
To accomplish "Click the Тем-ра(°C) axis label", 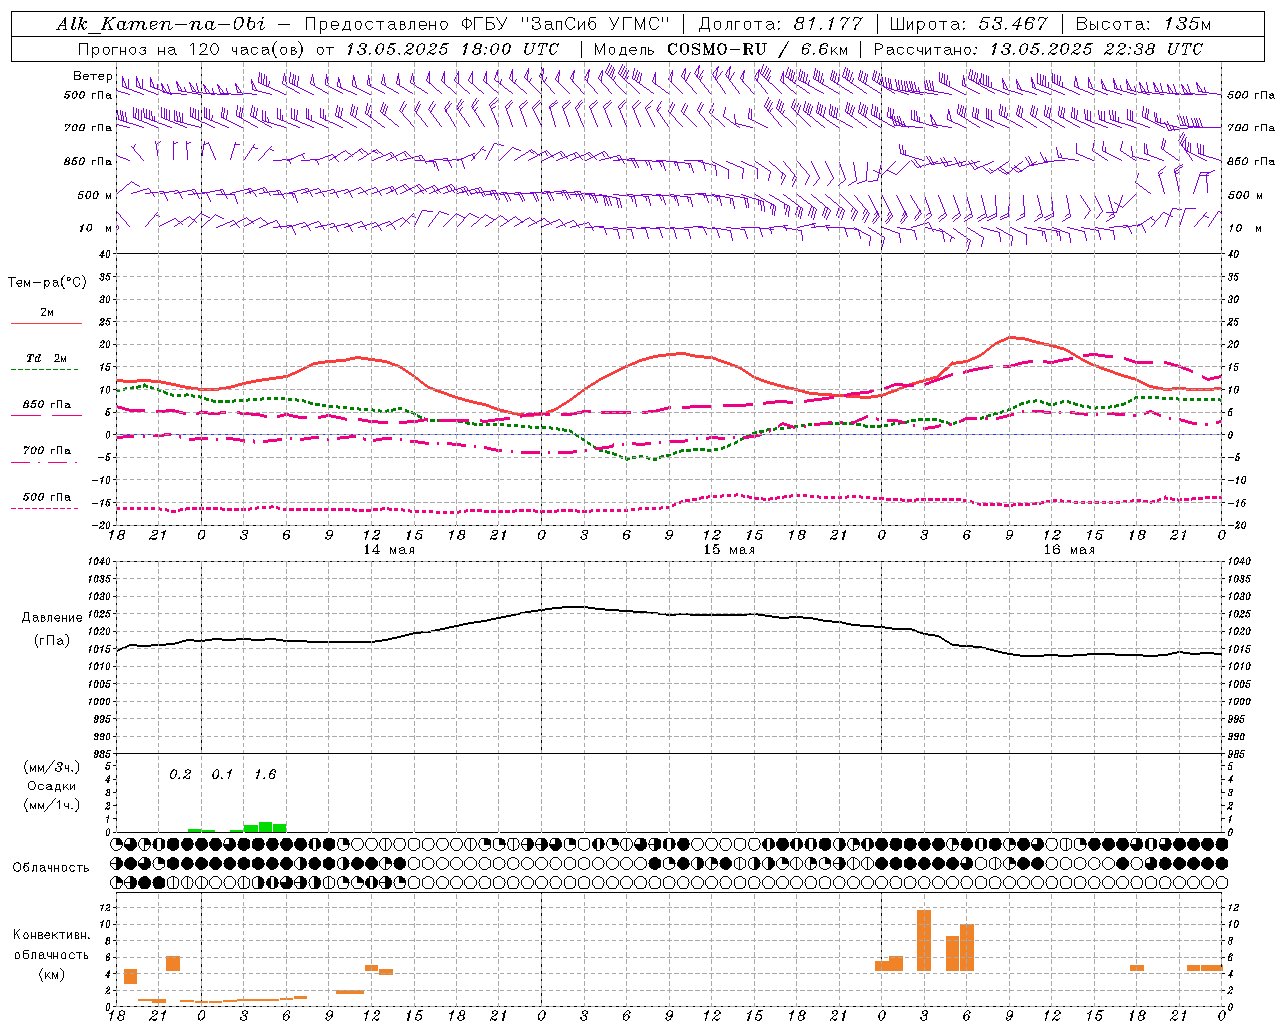I will click(47, 282).
